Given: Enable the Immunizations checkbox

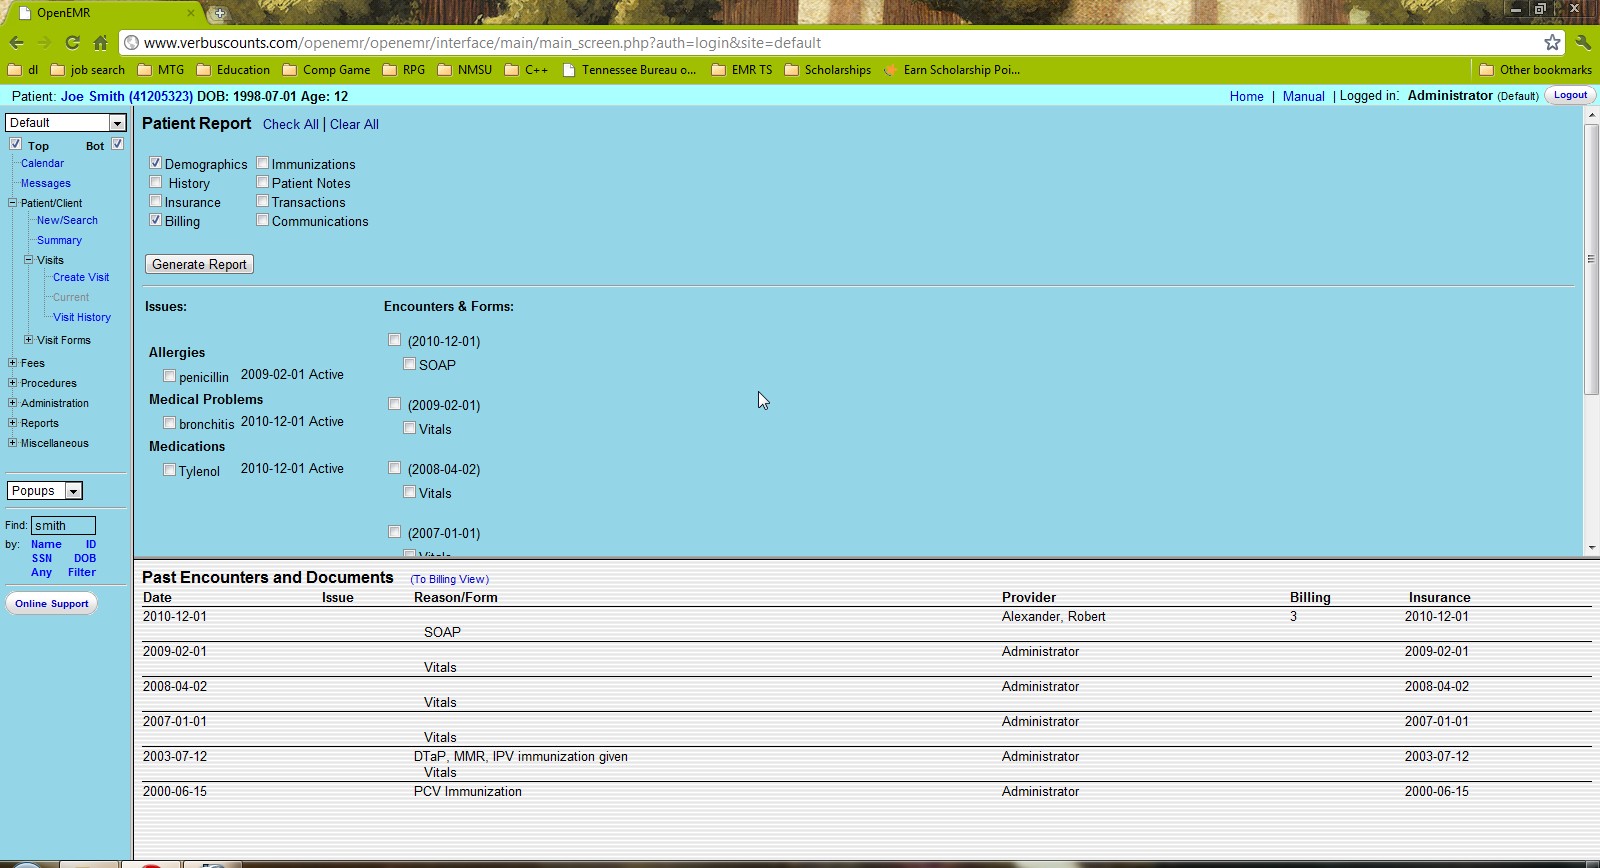Looking at the screenshot, I should tap(263, 163).
